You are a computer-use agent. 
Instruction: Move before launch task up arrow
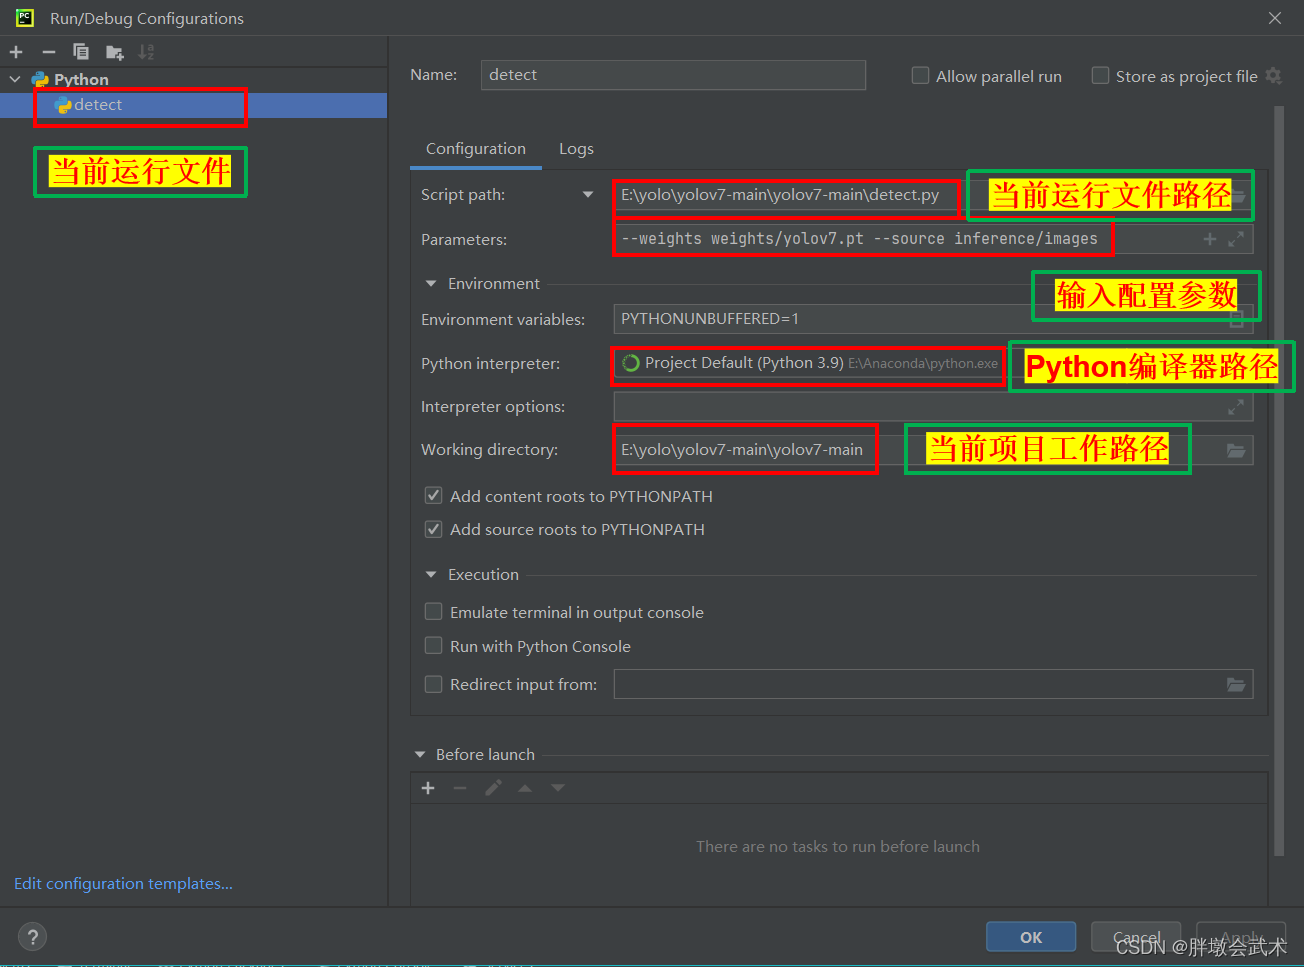click(525, 788)
